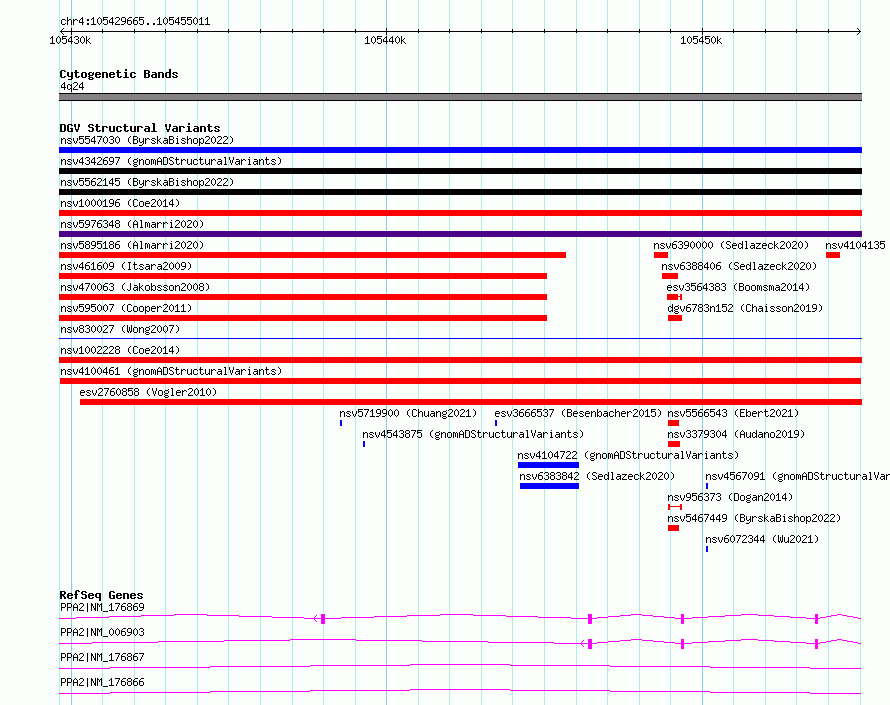Viewport: 890px width, 705px height.
Task: Select nsv5467449 (ByrskaBishop2022) label
Action: click(x=754, y=518)
